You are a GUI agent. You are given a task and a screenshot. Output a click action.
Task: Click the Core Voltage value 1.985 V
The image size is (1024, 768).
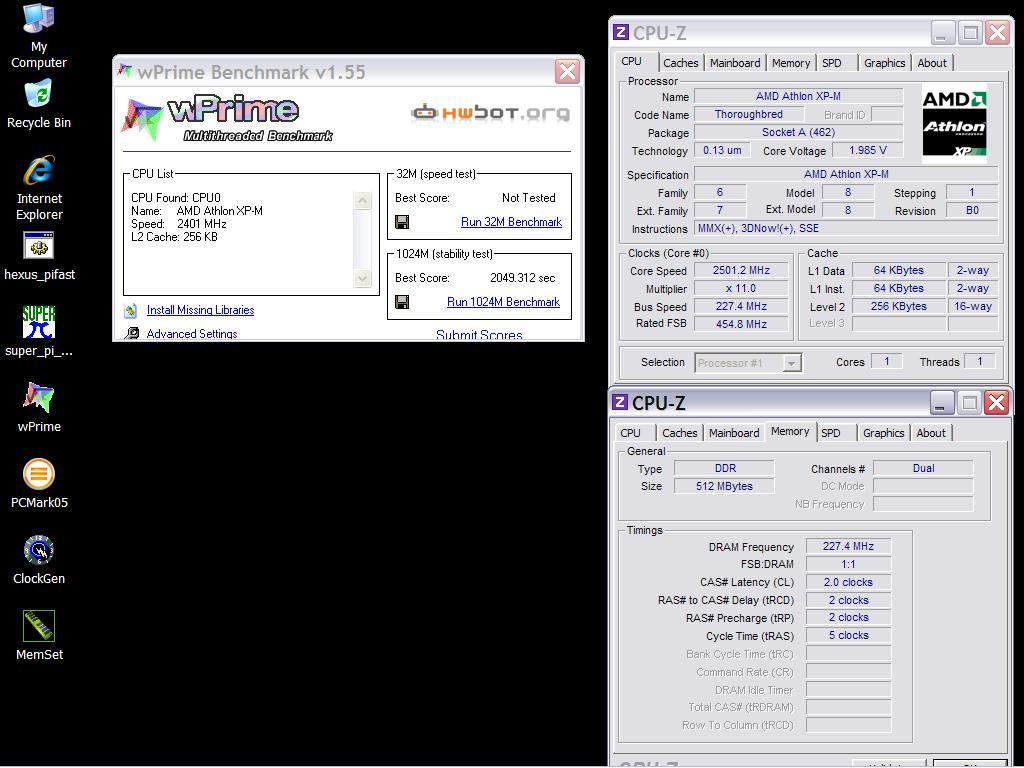point(868,150)
